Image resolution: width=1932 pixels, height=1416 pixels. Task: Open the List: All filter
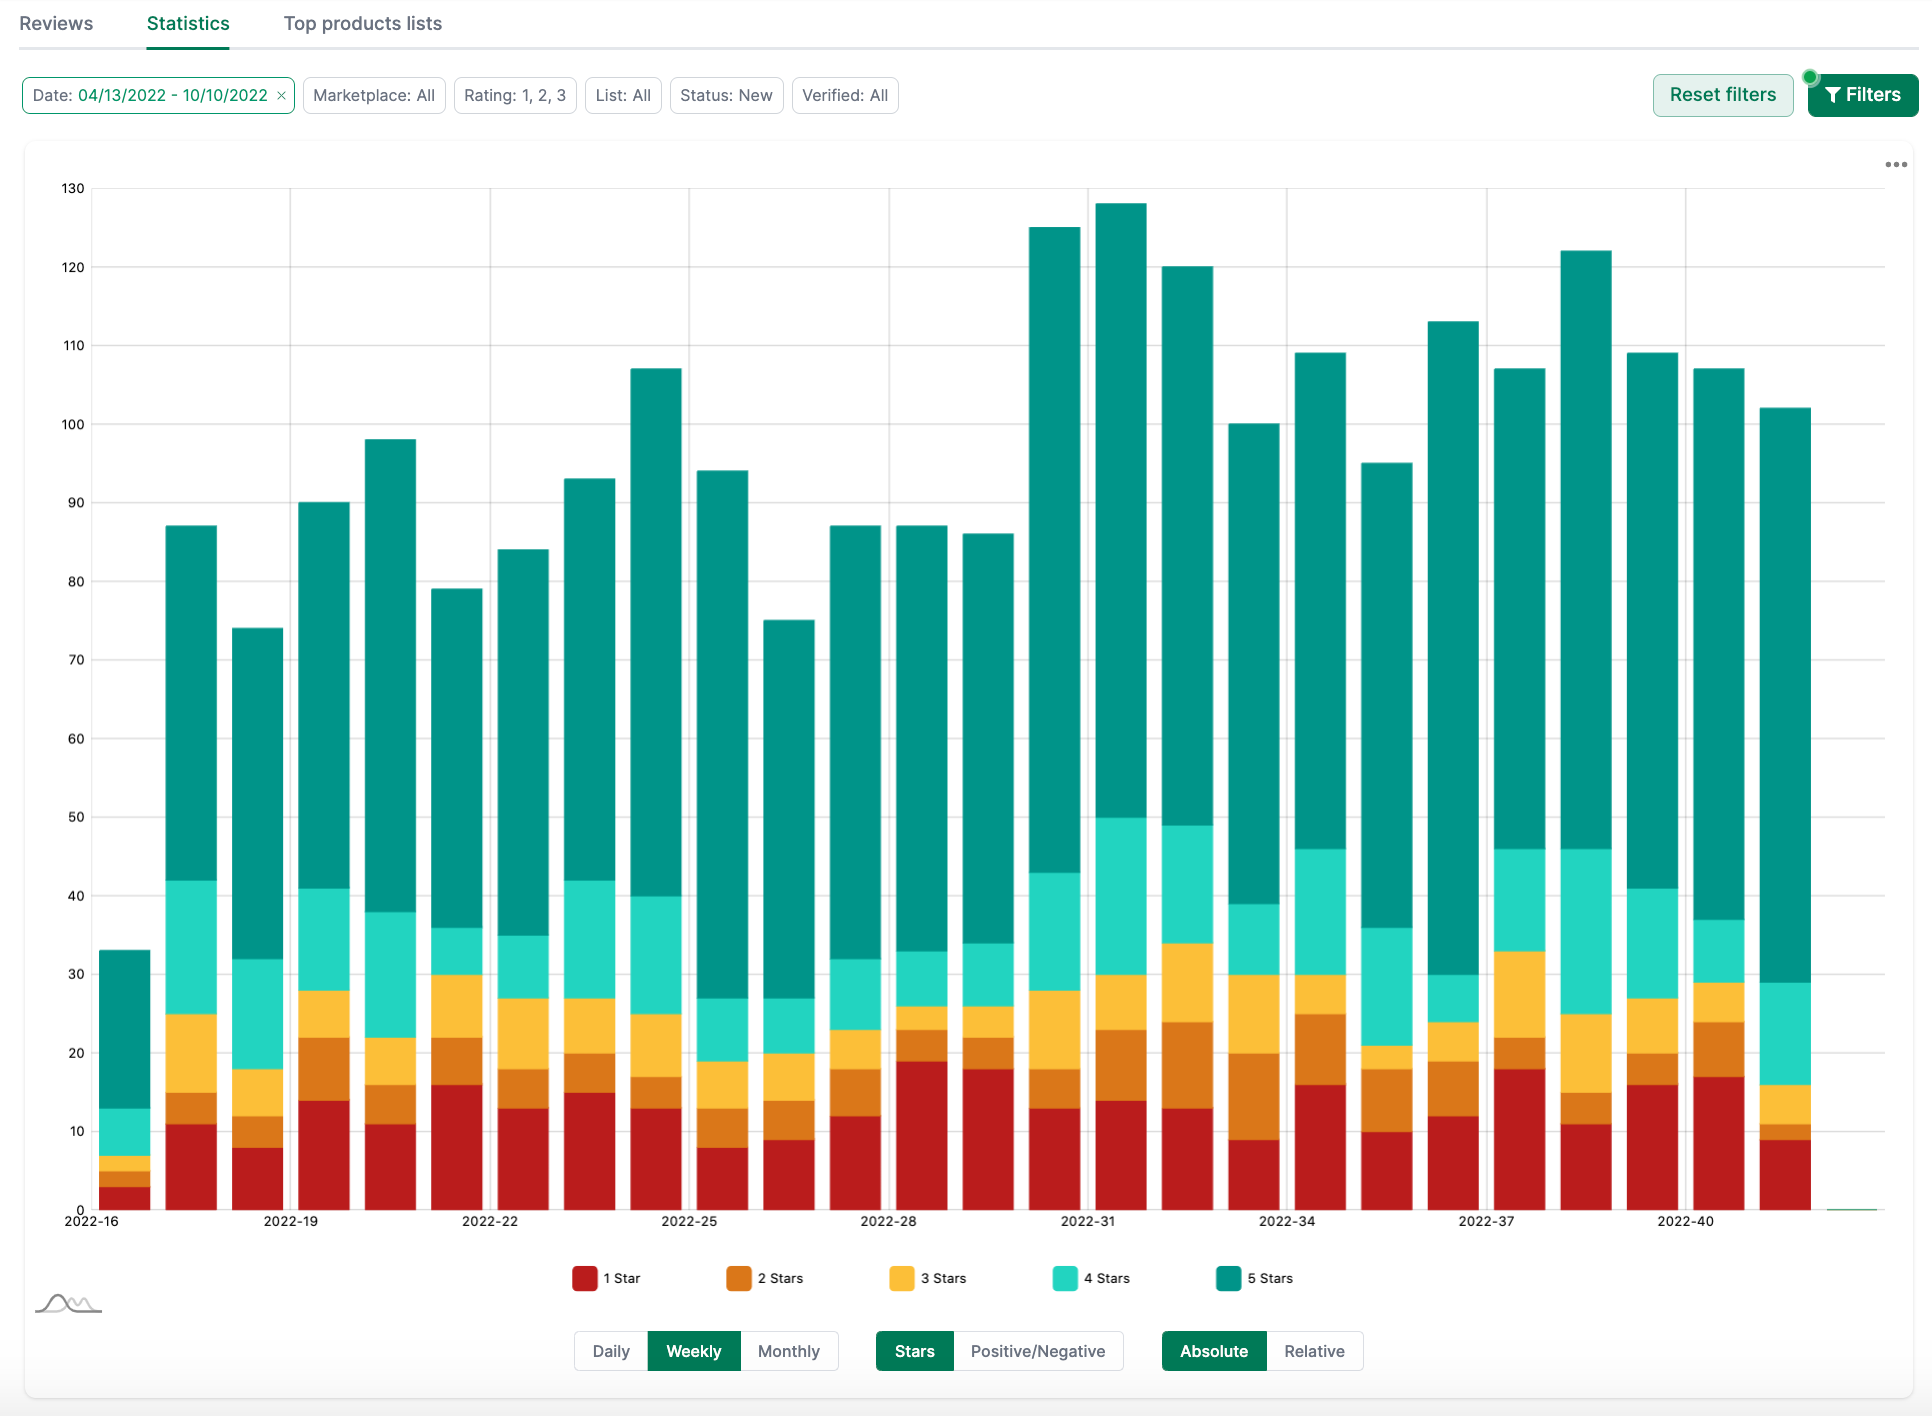[x=623, y=96]
